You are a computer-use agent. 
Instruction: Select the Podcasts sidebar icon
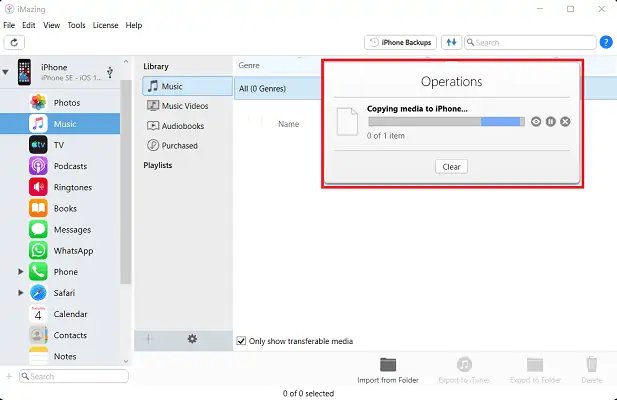[x=38, y=166]
